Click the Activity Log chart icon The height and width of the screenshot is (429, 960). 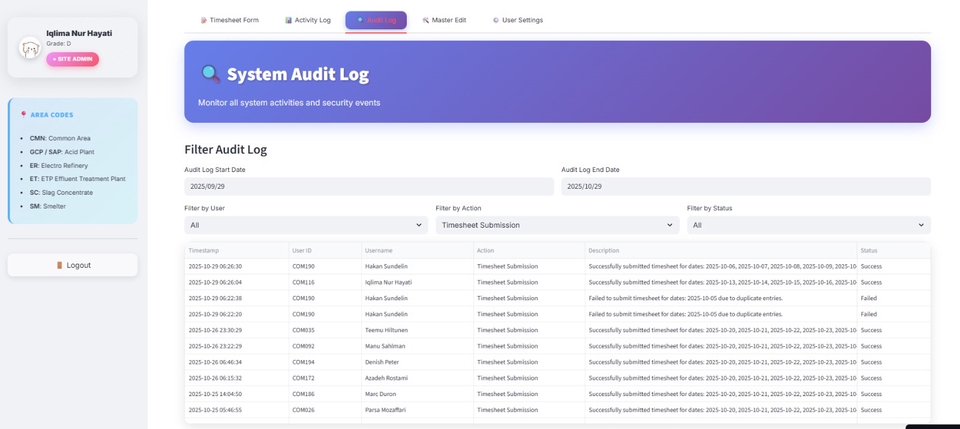288,20
